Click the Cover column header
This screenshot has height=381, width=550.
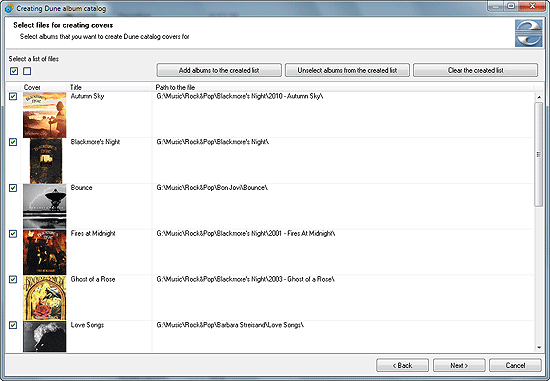click(44, 87)
